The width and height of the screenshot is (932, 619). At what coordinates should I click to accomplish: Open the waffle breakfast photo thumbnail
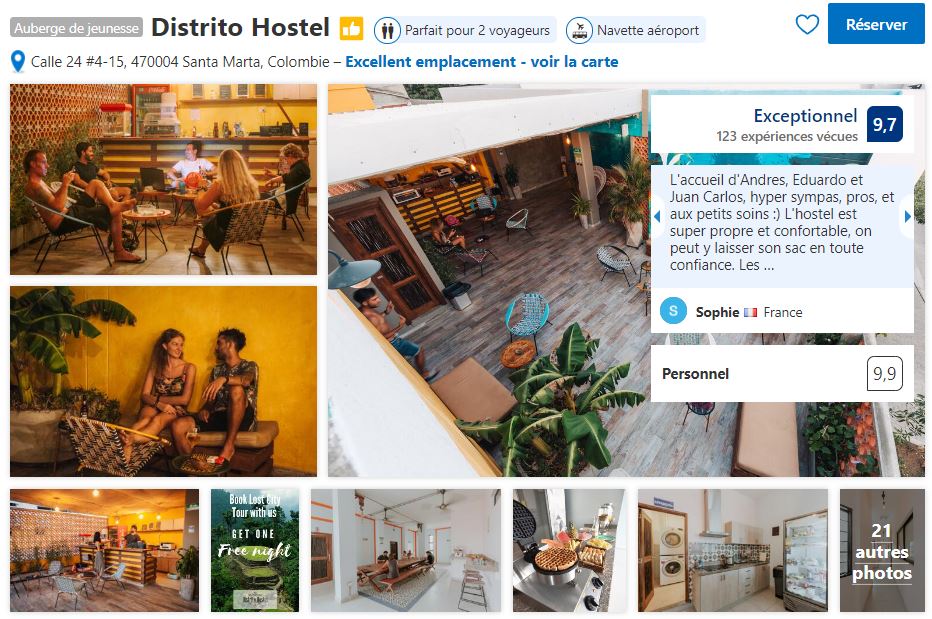569,551
